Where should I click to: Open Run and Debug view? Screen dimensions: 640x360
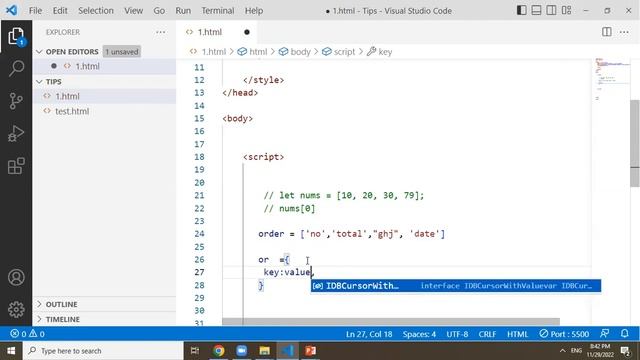(16, 133)
